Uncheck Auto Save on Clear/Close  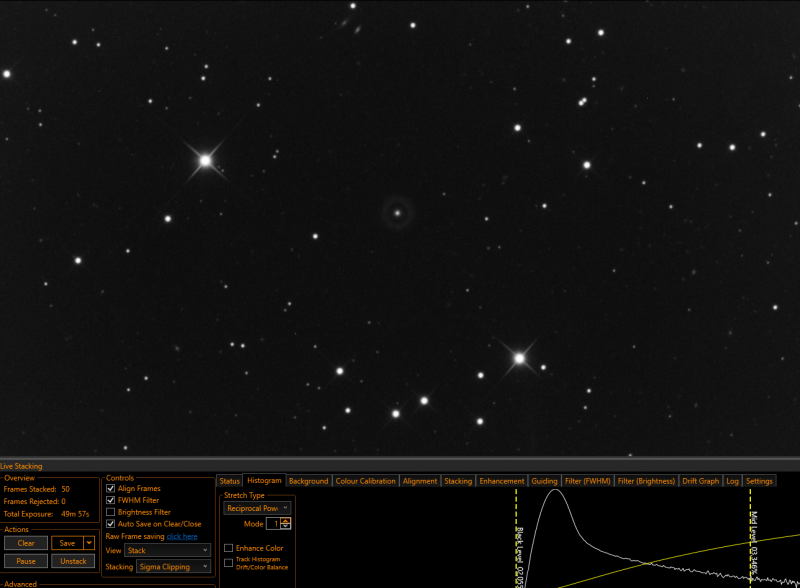coord(110,524)
